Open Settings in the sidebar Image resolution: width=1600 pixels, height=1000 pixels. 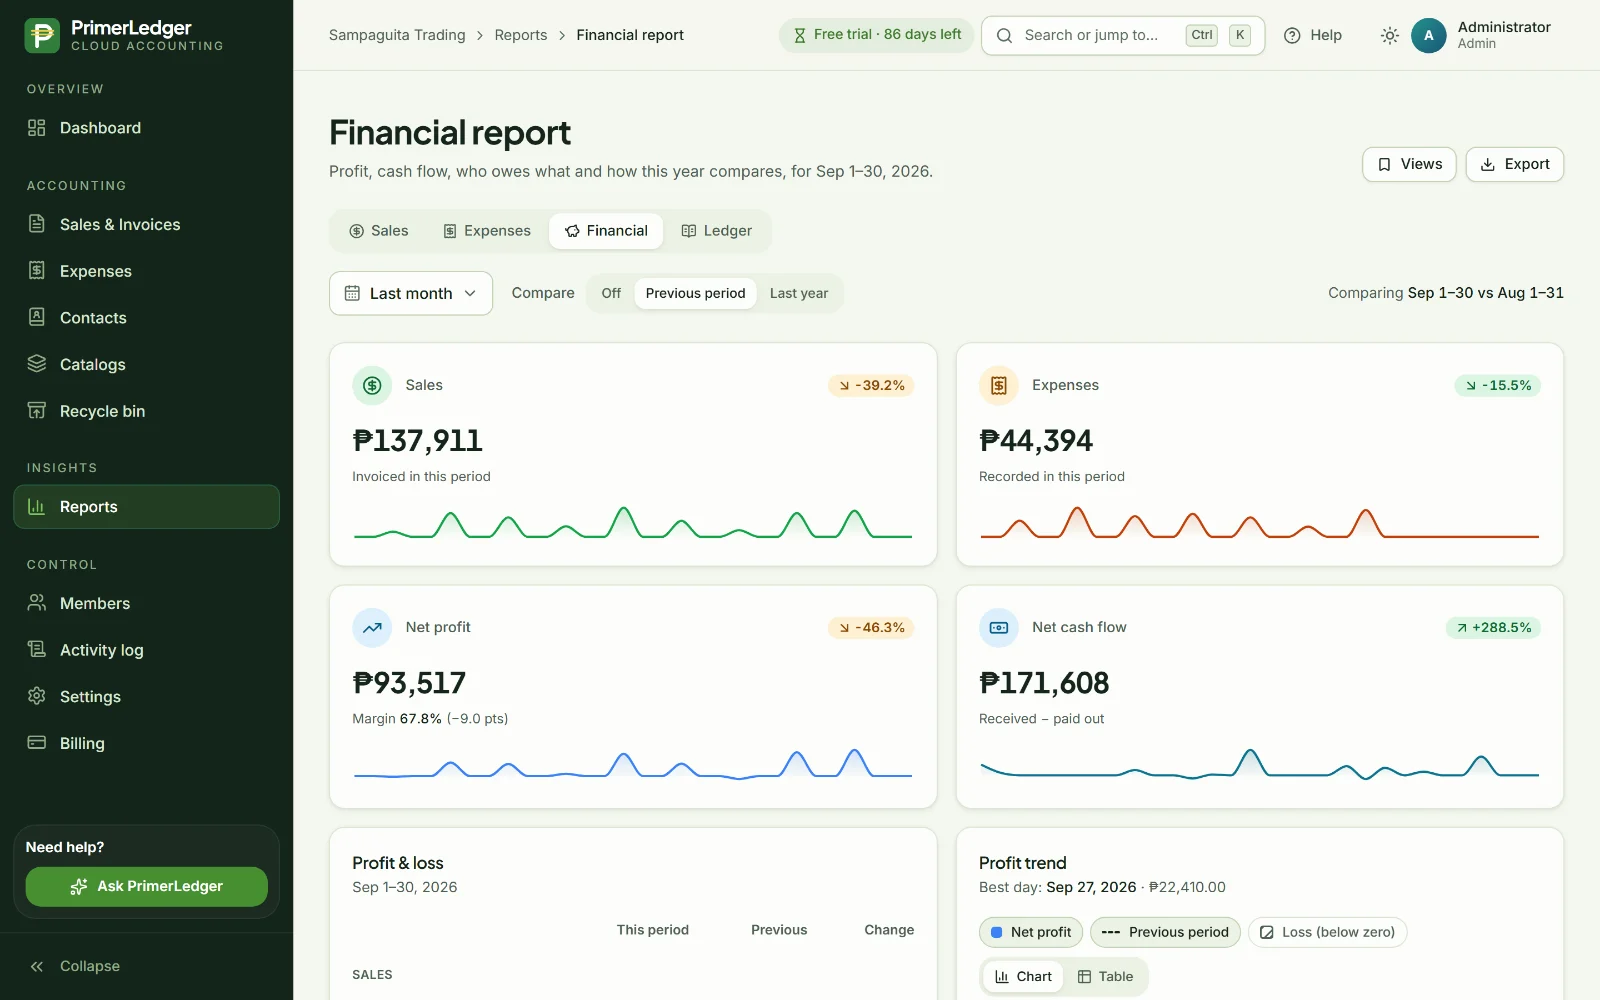pos(146,697)
